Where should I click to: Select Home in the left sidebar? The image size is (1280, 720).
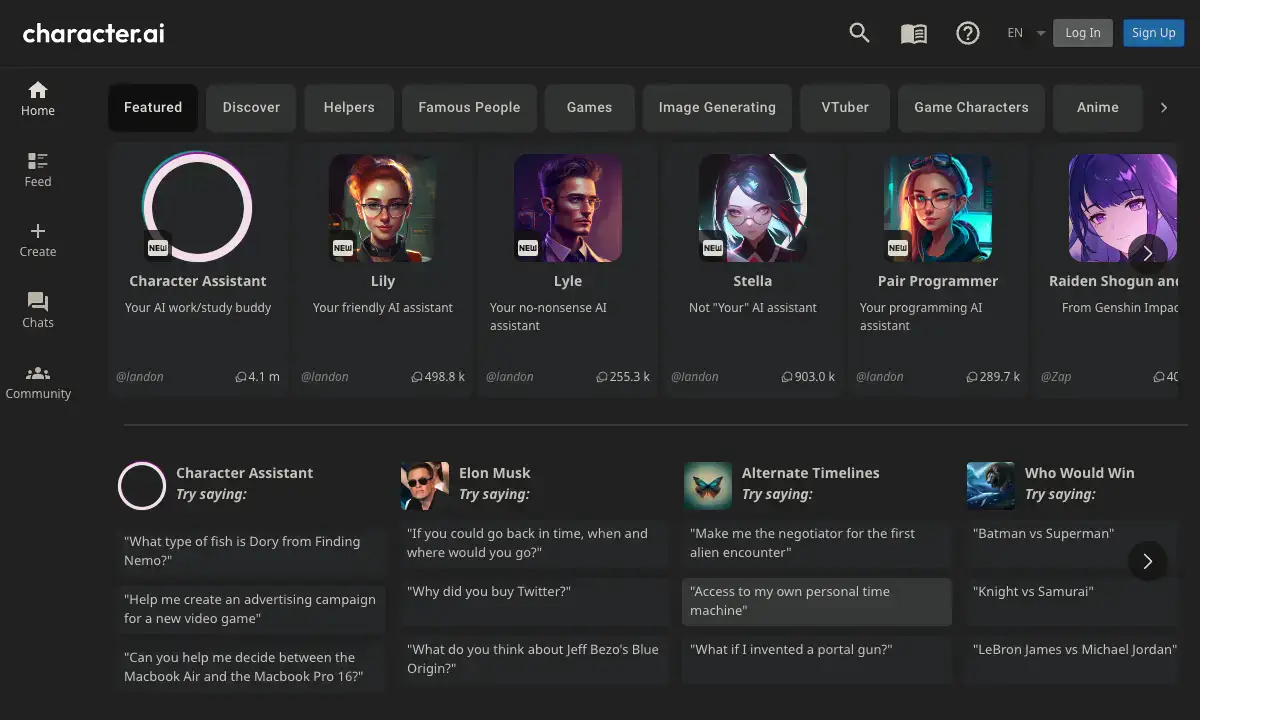[x=37, y=97]
